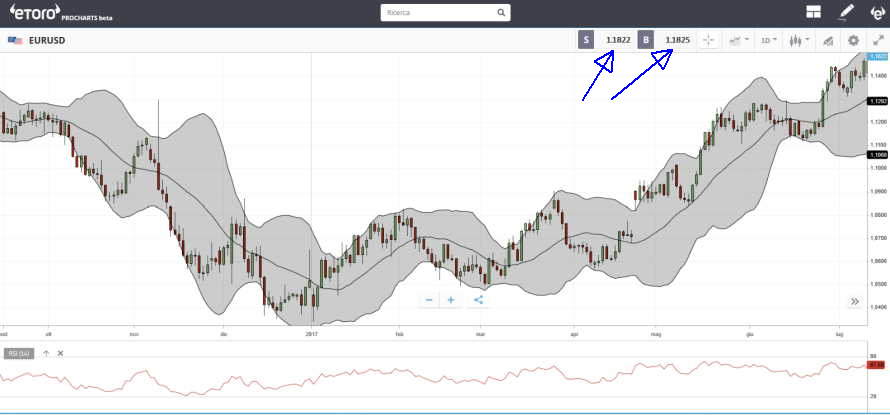Click the S sell button
This screenshot has height=415, width=890.
(x=586, y=40)
